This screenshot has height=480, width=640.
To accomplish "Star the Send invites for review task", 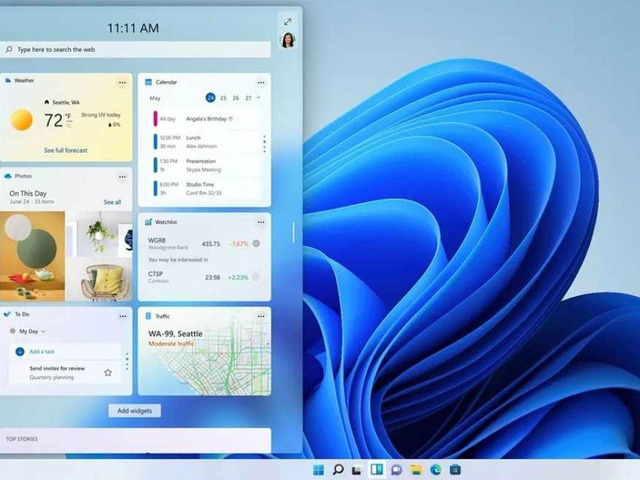I will (x=108, y=372).
